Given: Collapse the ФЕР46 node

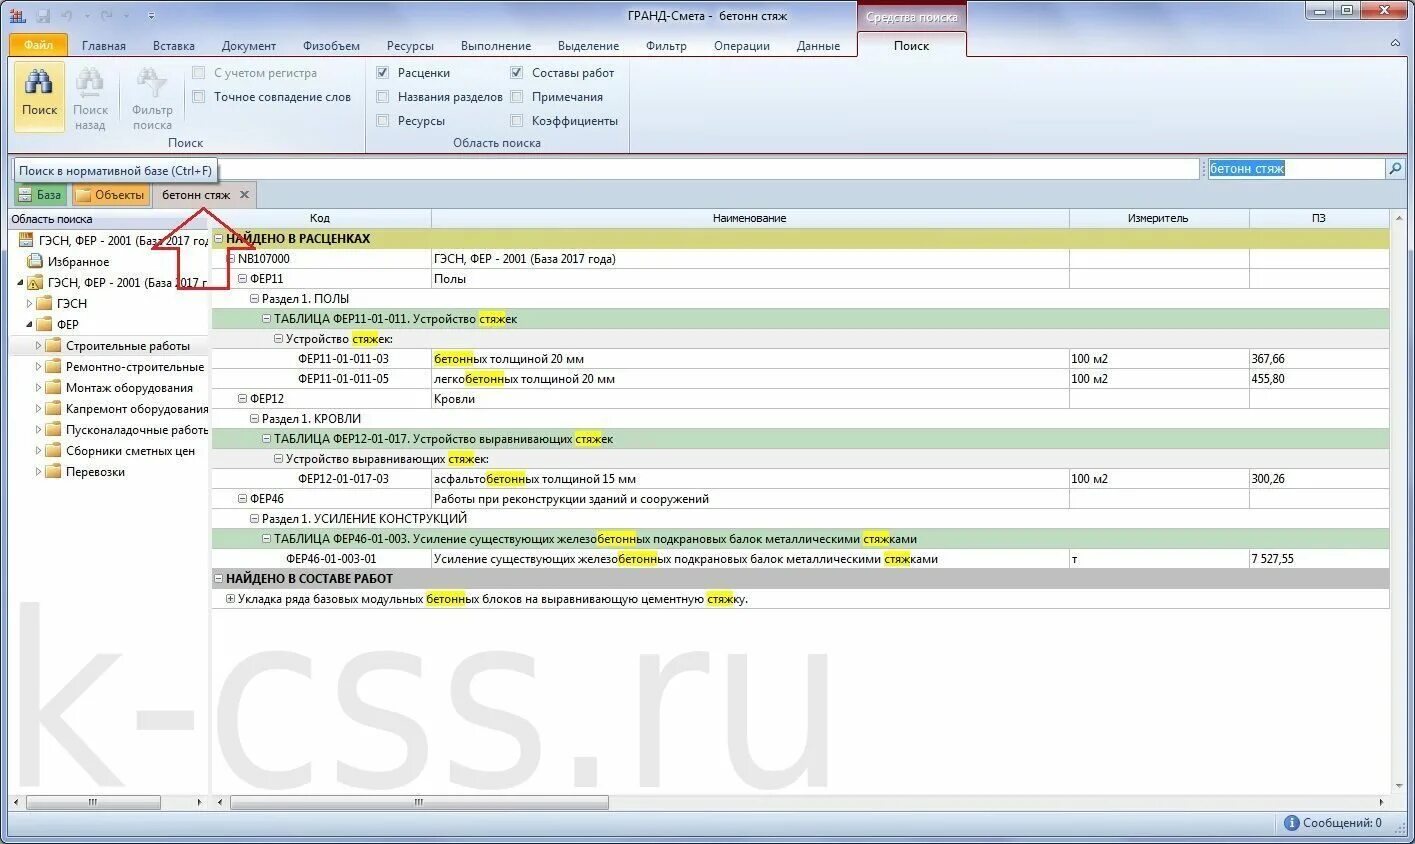Looking at the screenshot, I should 243,499.
